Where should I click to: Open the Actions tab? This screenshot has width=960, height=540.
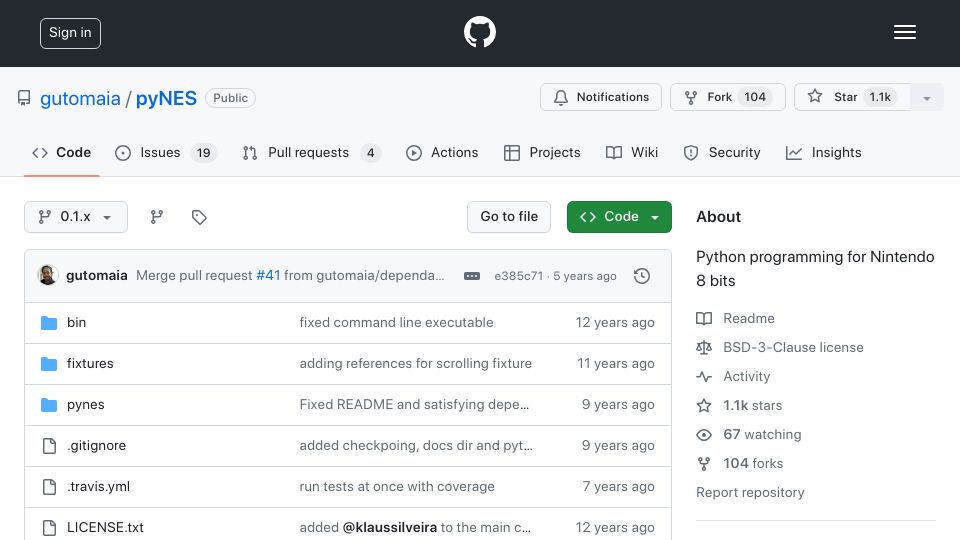pos(442,152)
